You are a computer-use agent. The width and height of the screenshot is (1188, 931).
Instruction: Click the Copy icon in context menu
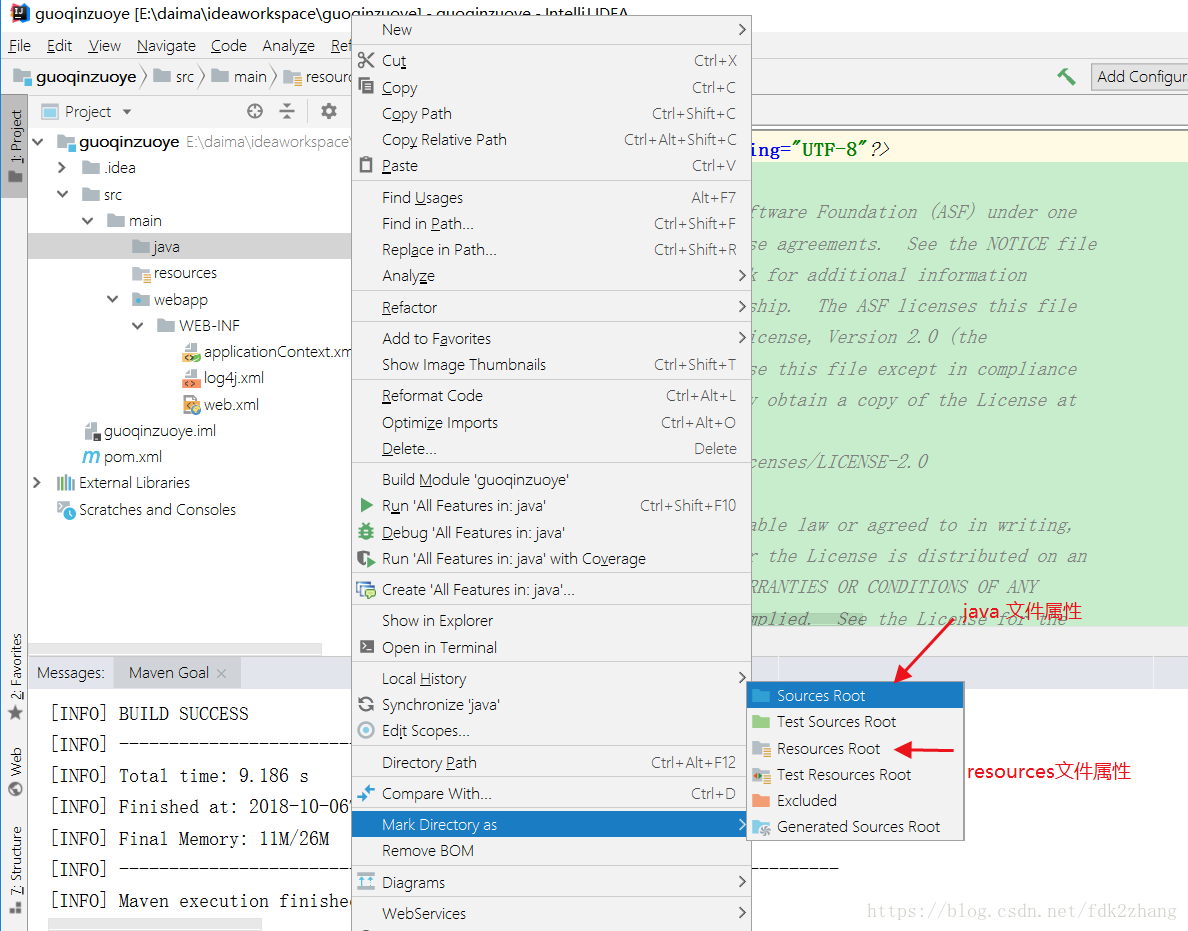(x=366, y=86)
